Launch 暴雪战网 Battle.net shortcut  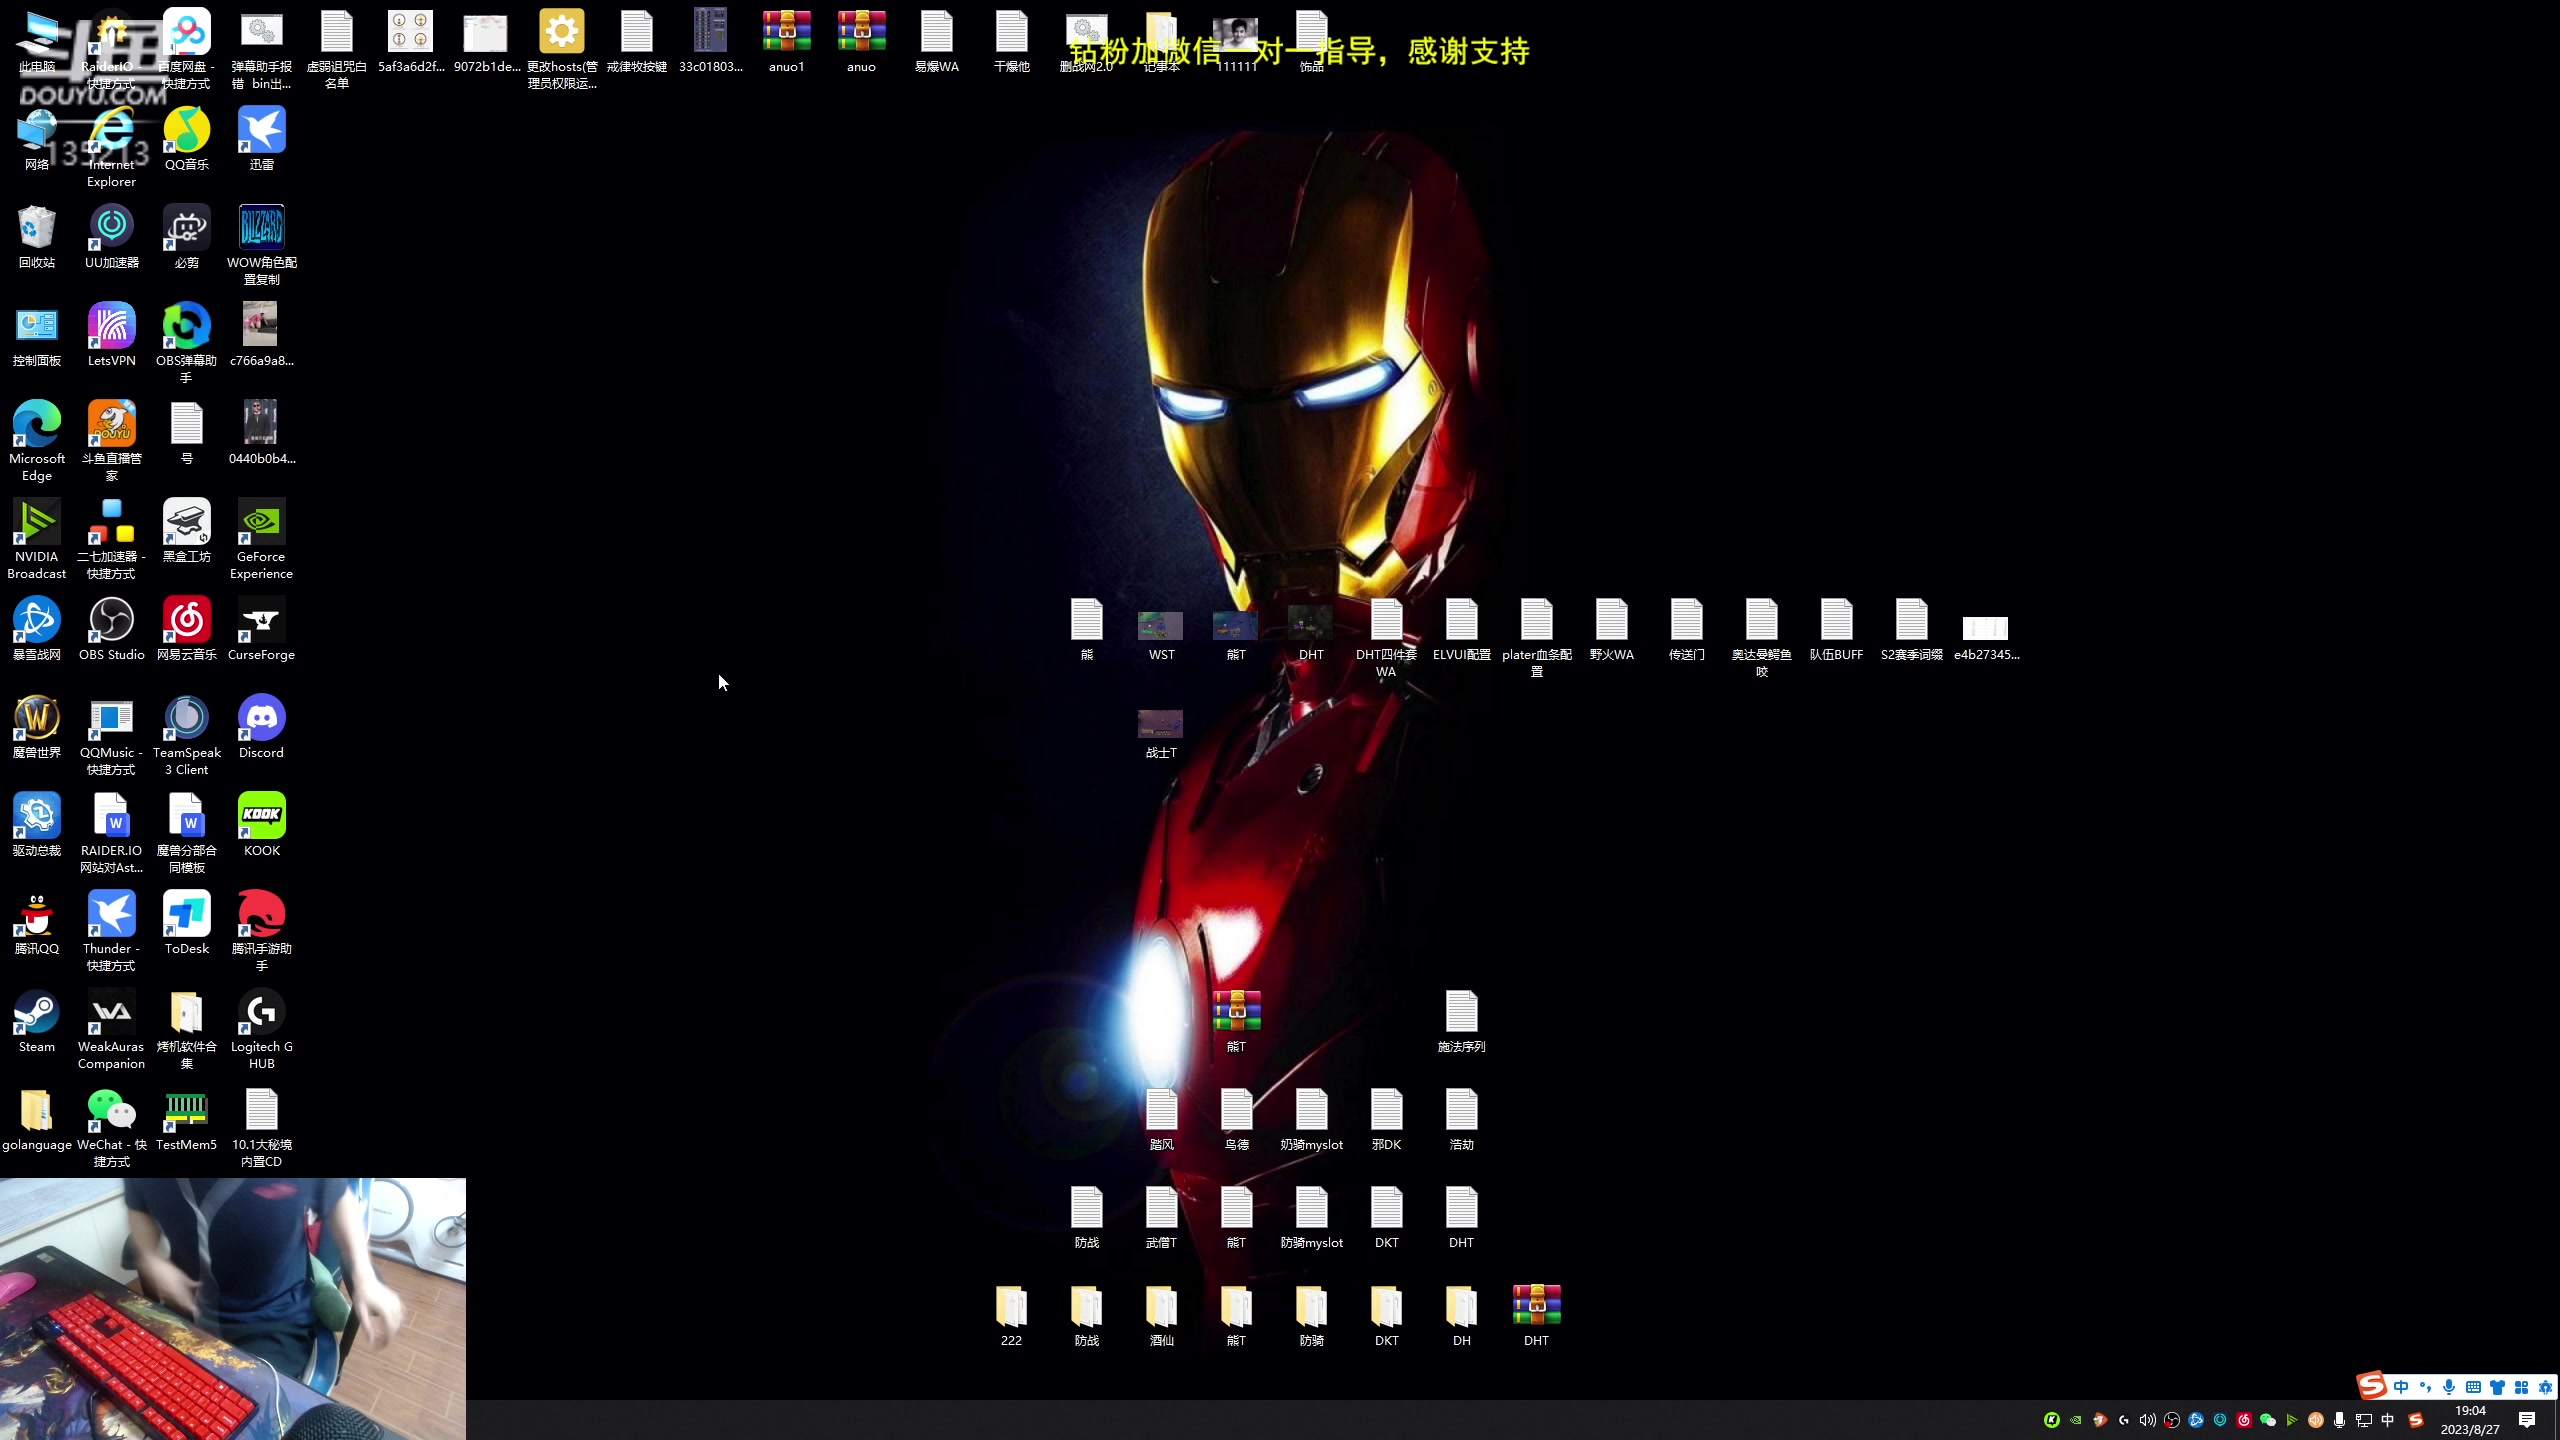[x=37, y=630]
